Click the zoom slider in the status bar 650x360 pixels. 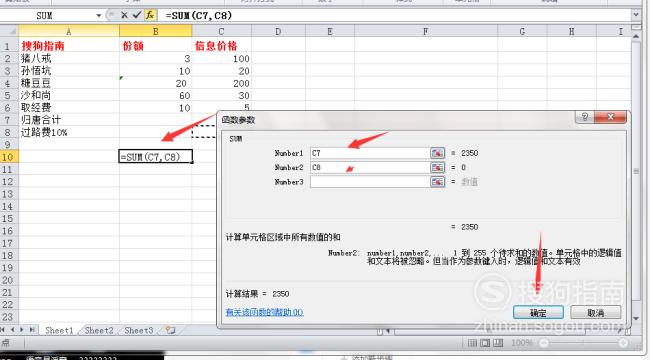tap(584, 343)
